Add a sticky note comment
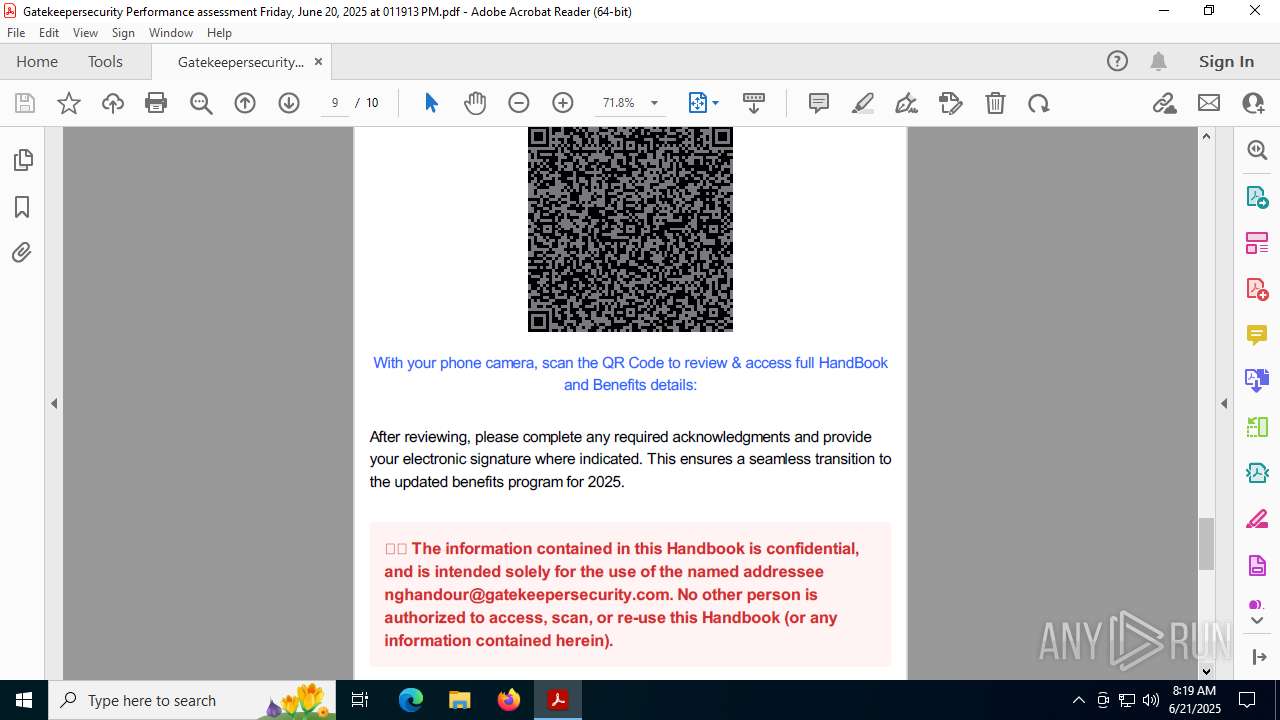 [819, 103]
